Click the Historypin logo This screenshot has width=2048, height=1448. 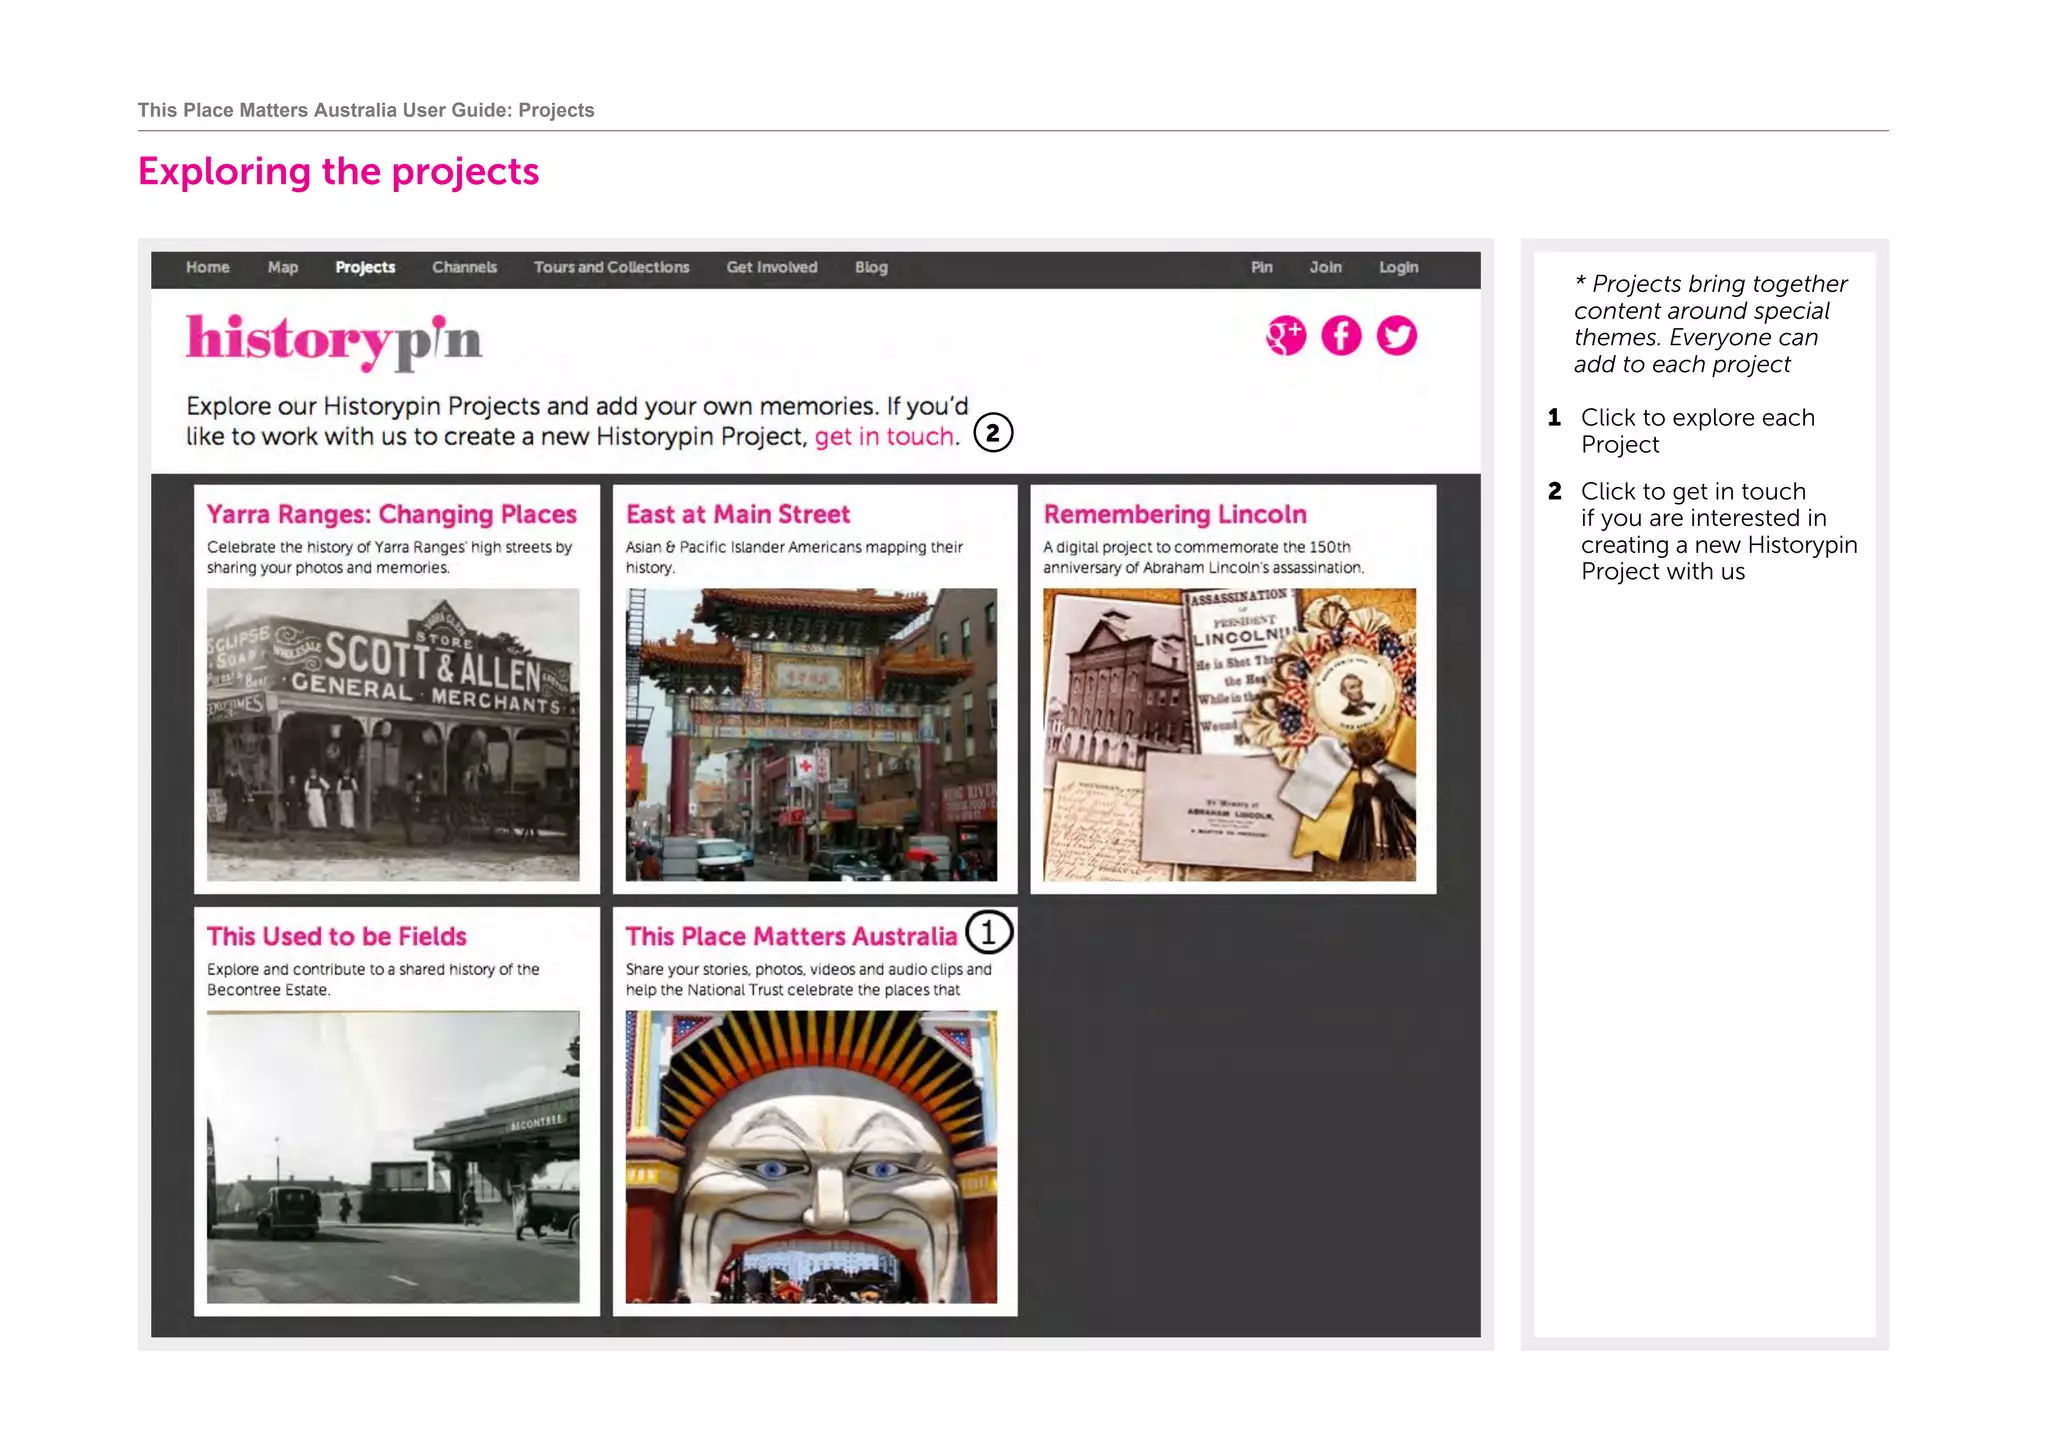click(334, 341)
